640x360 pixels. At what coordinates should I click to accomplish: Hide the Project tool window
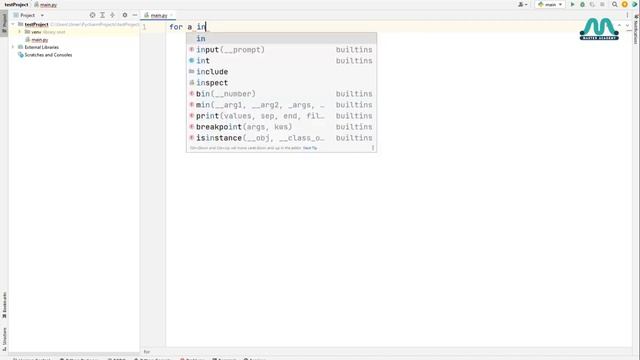click(135, 15)
